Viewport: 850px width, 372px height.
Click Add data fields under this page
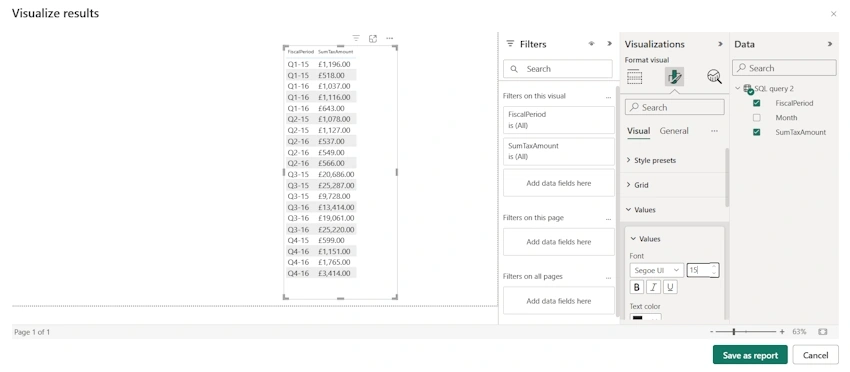tap(558, 242)
